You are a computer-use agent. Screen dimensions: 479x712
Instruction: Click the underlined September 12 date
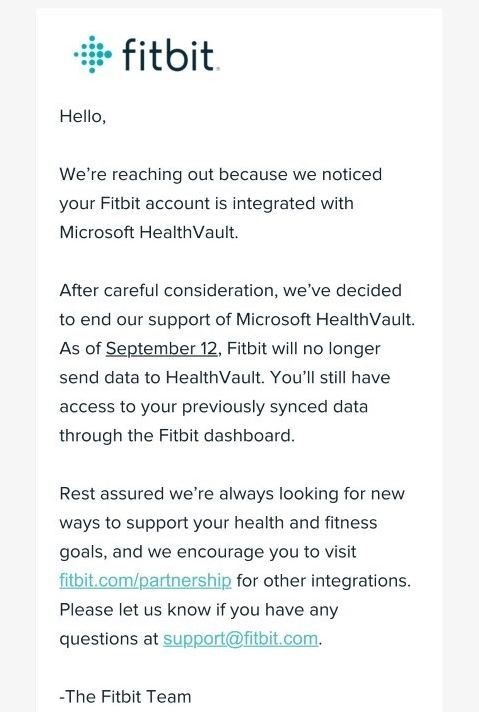click(162, 348)
